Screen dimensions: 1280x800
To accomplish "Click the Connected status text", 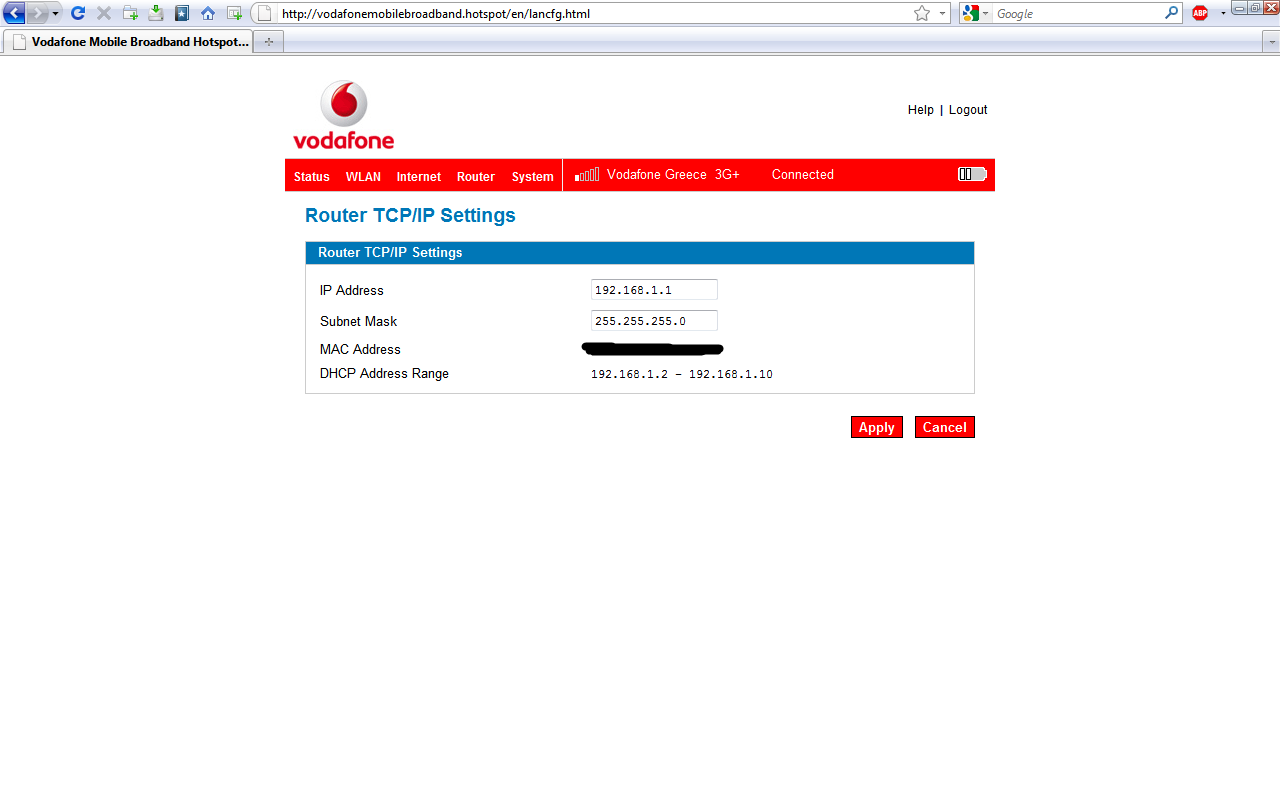I will click(803, 174).
